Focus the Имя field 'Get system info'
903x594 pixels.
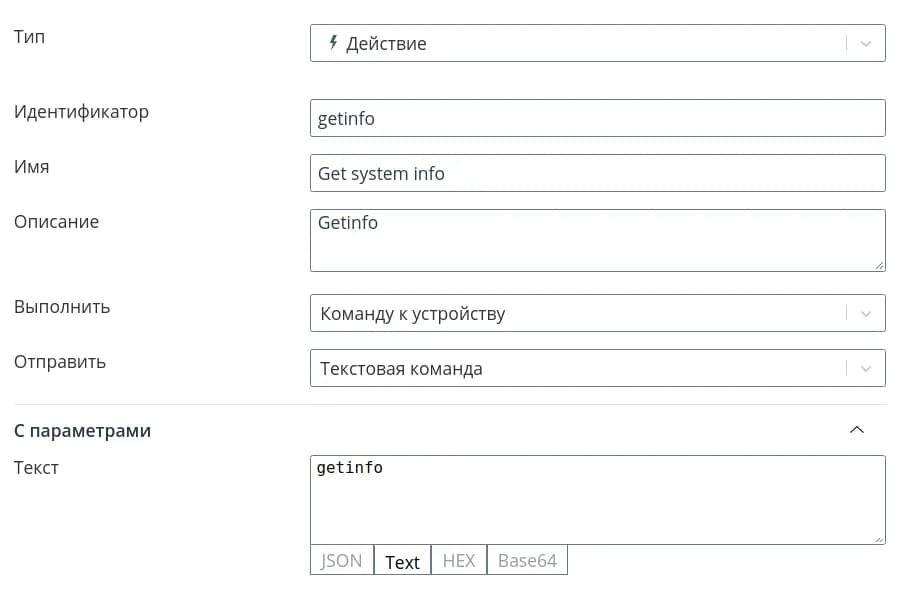tap(597, 173)
